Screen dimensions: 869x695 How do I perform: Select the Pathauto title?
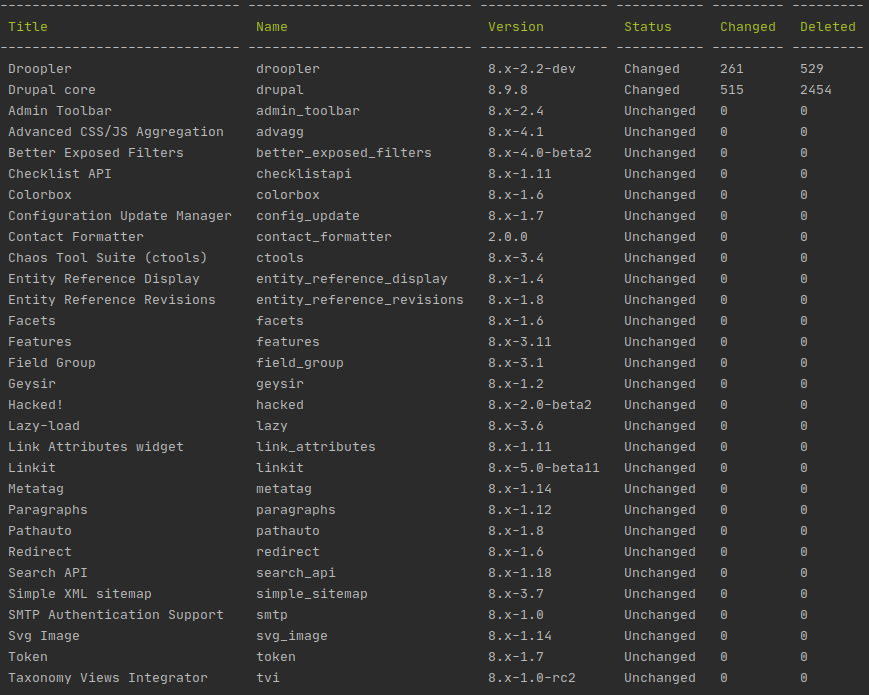click(40, 532)
